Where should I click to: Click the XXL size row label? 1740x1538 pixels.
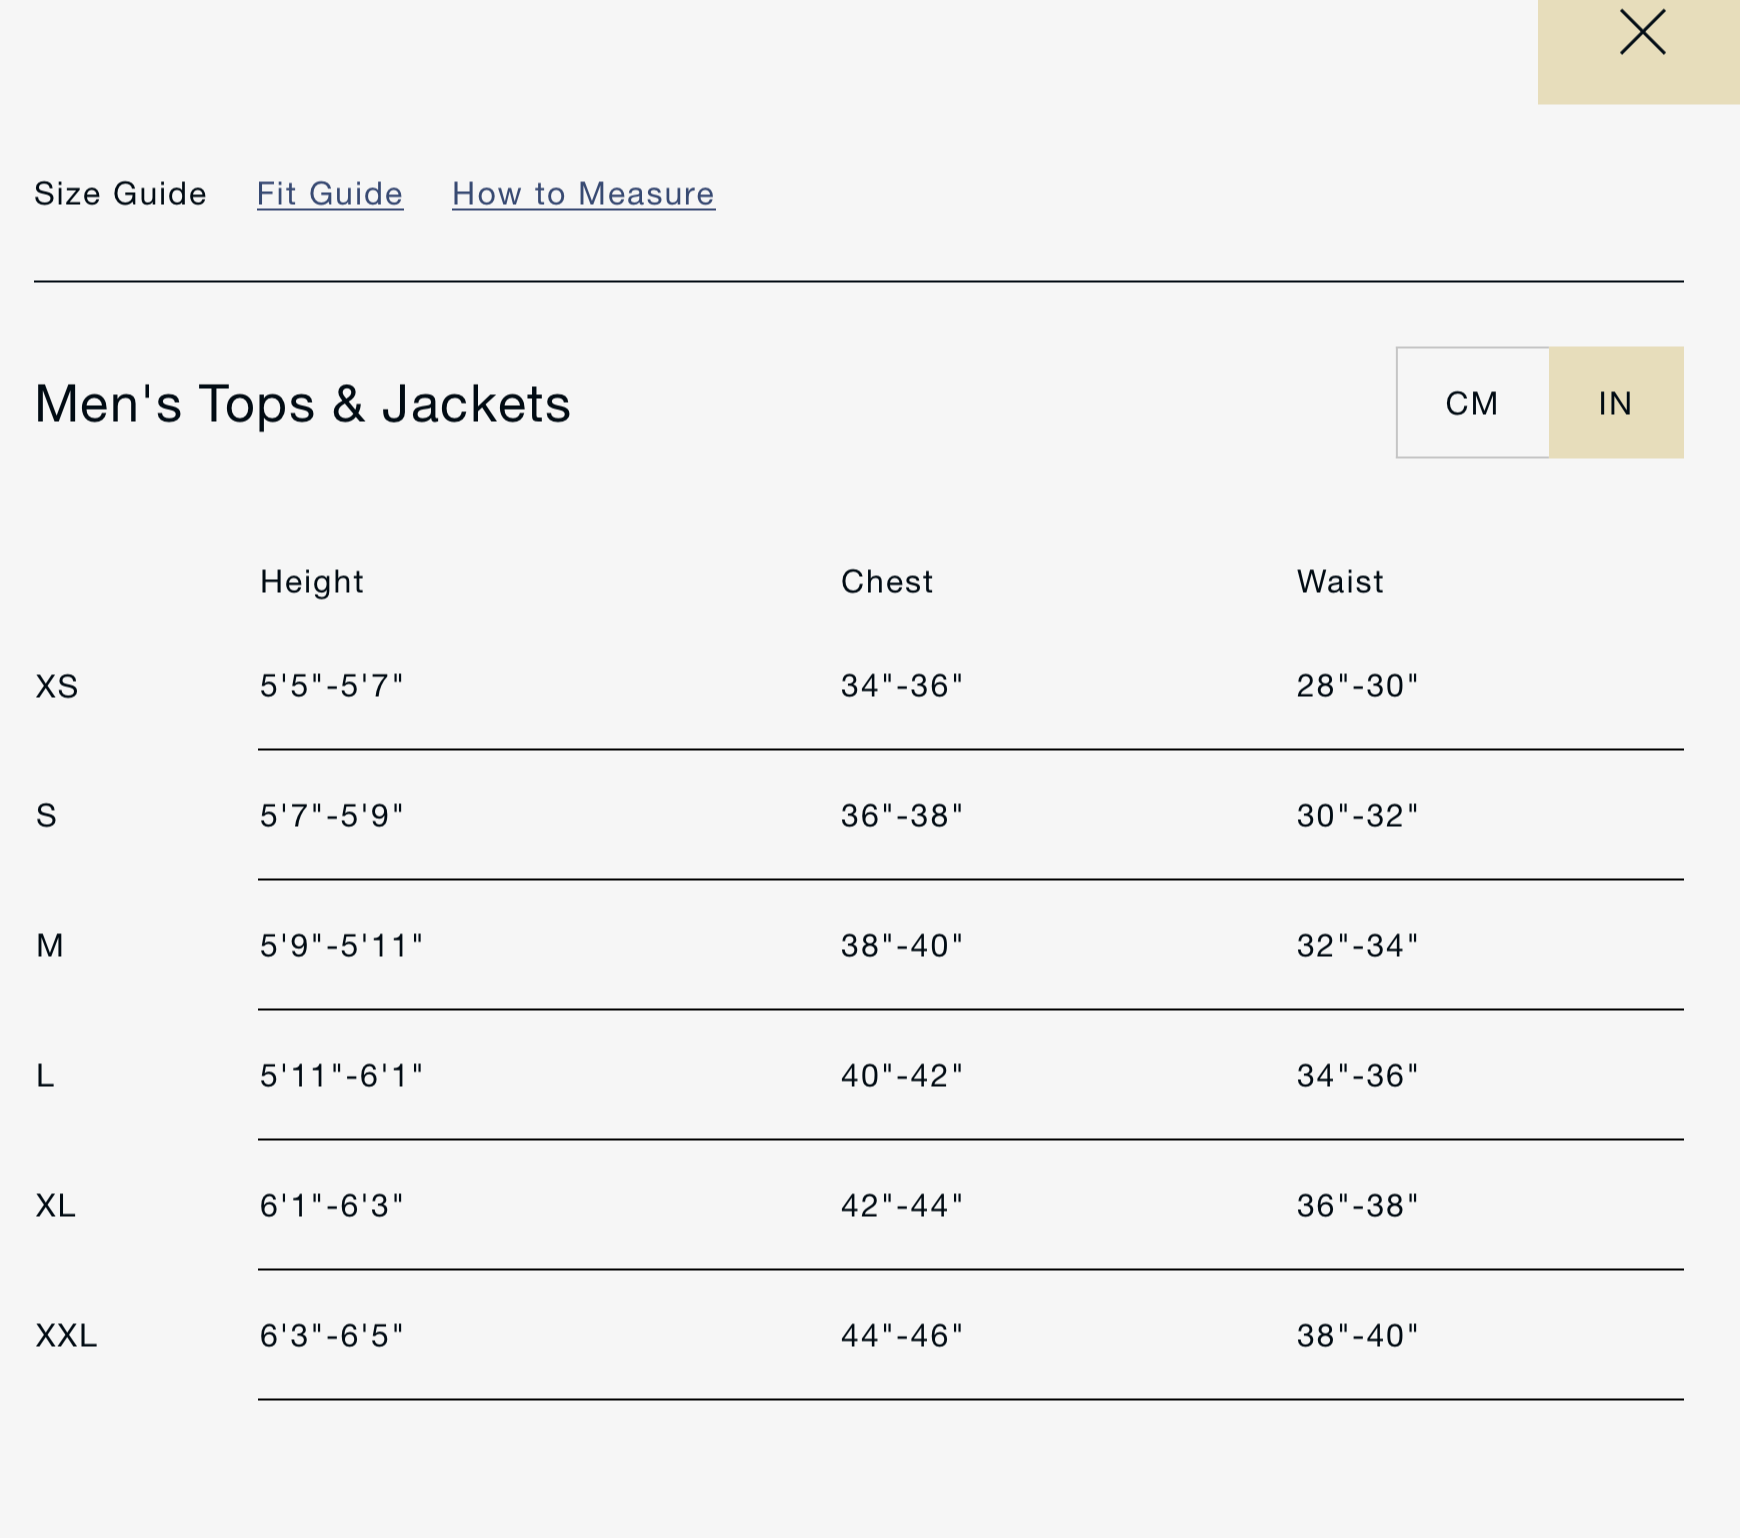coord(67,1336)
